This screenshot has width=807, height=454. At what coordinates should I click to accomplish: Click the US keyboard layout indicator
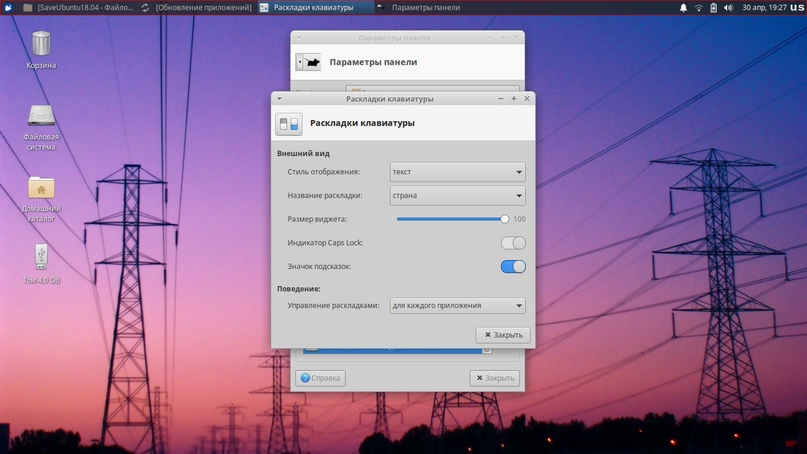[797, 7]
